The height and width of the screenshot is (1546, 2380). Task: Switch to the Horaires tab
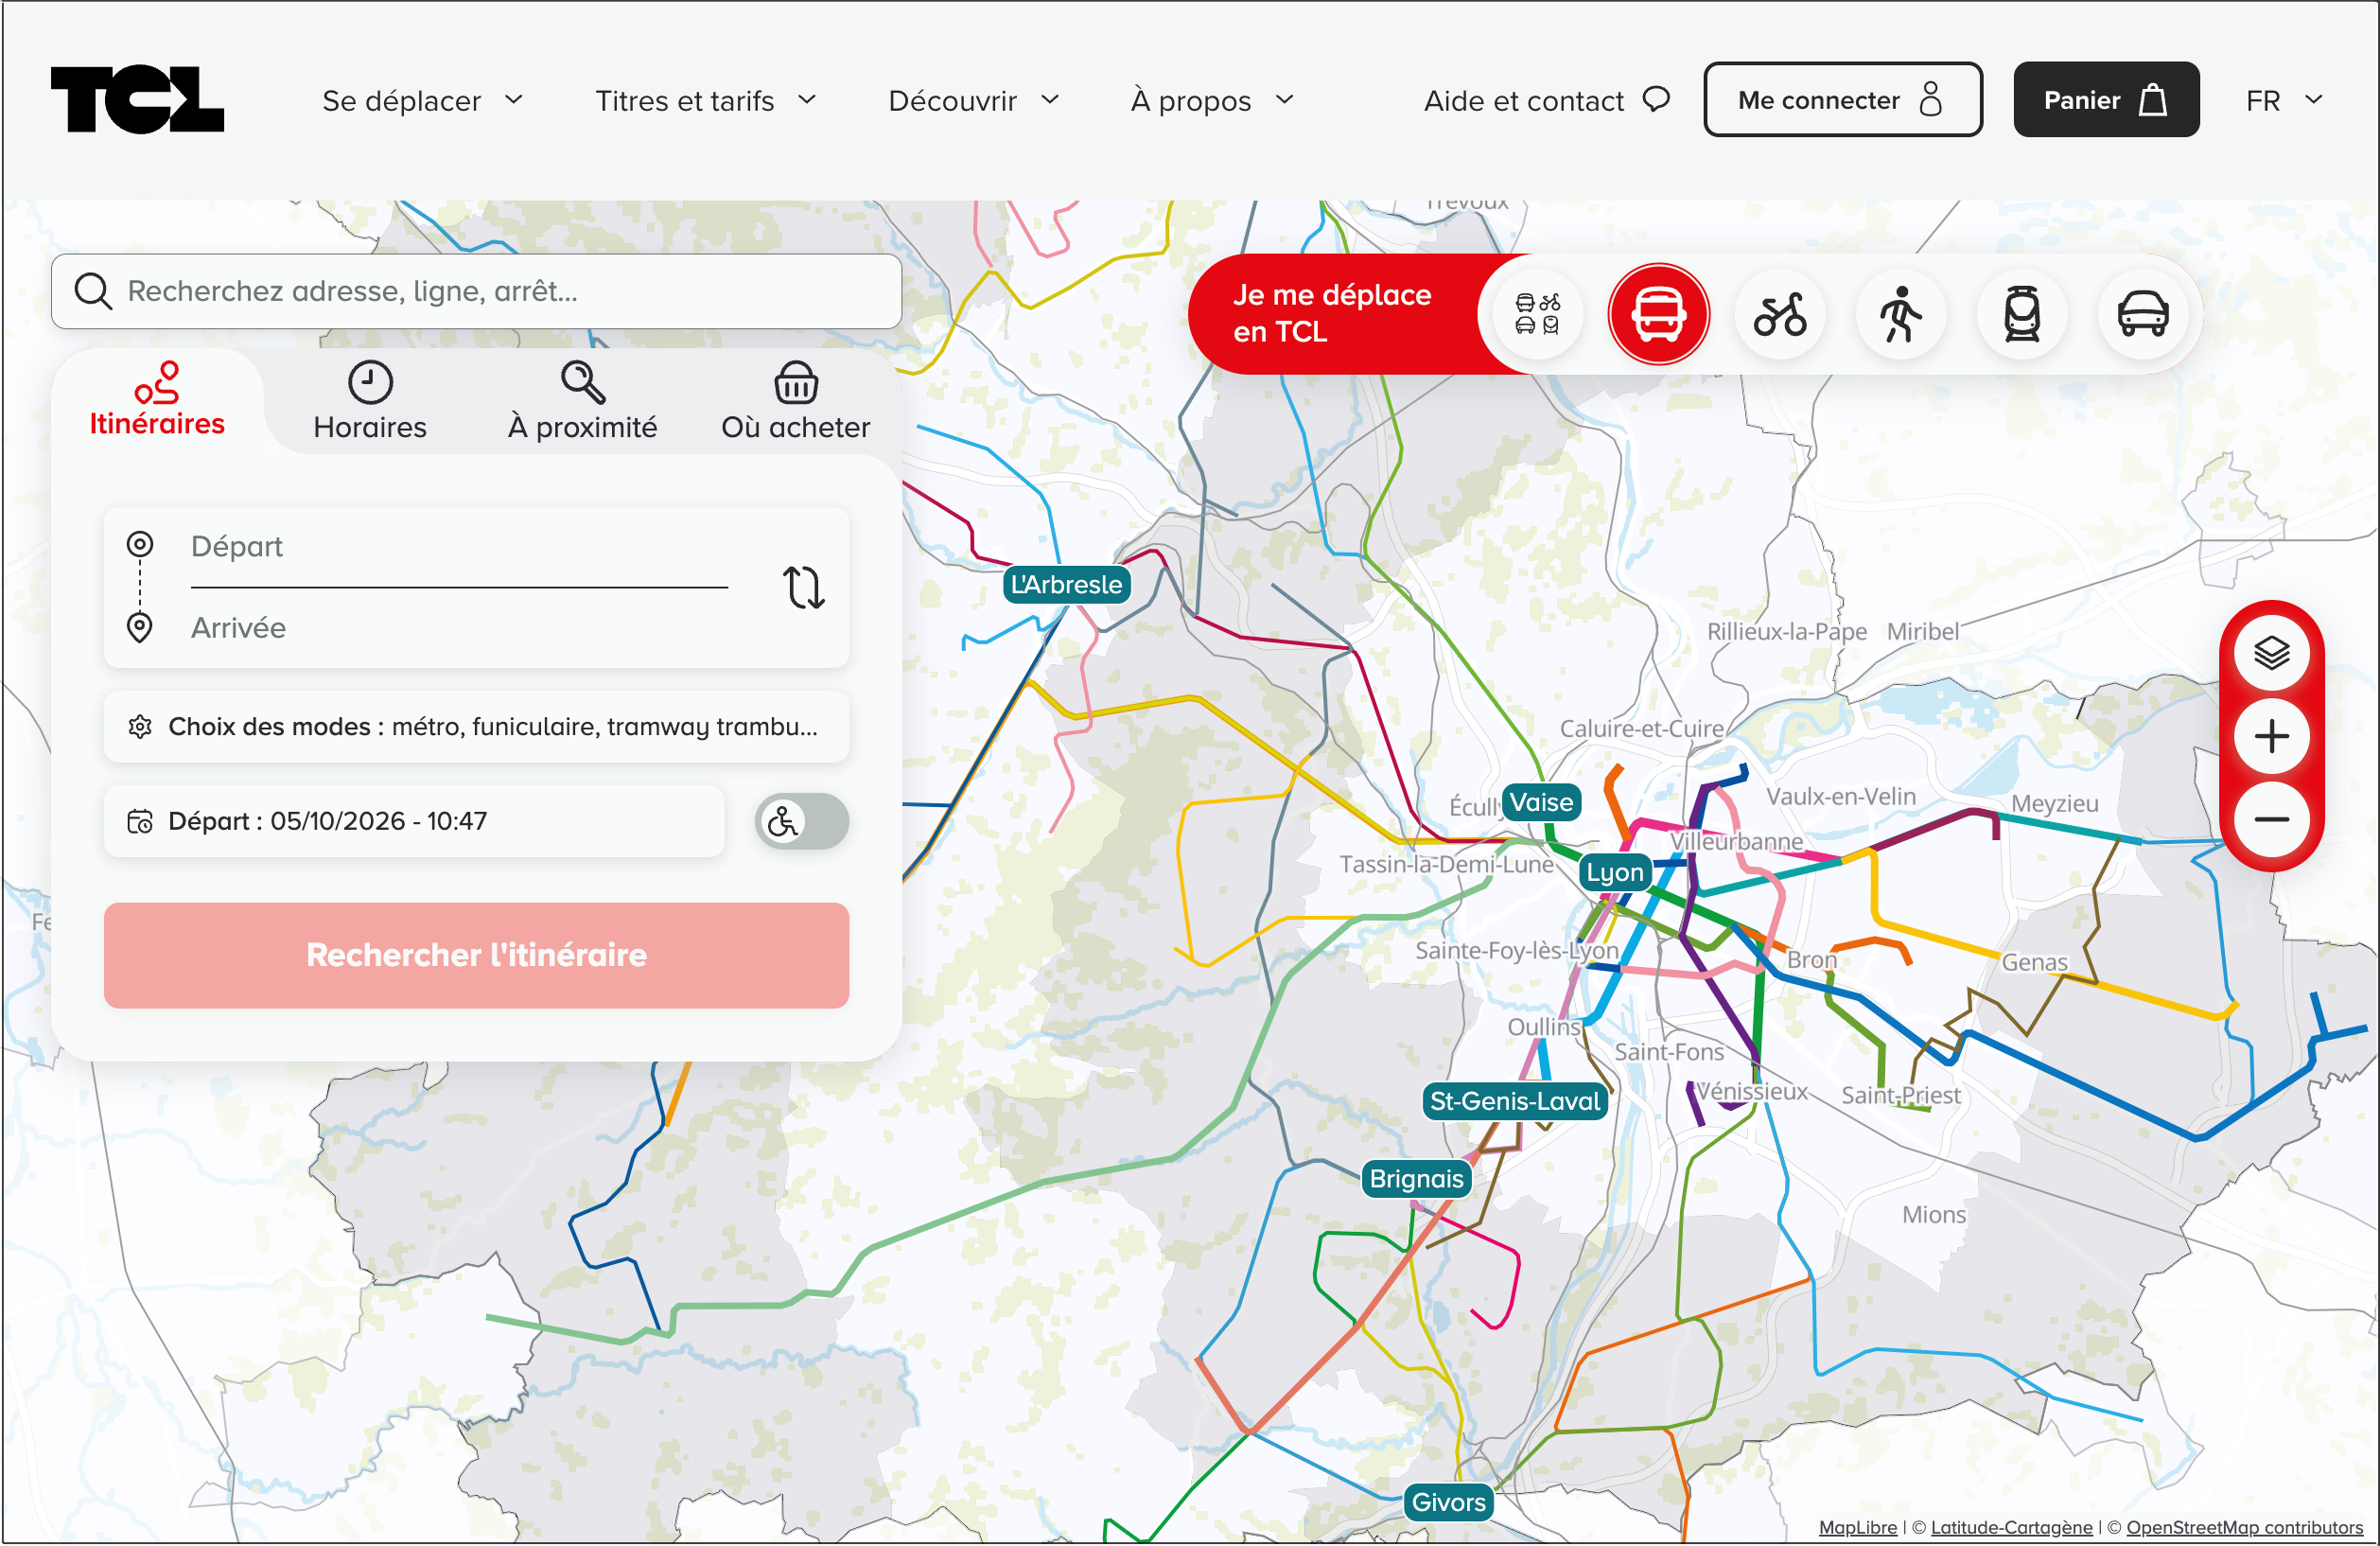[x=369, y=400]
